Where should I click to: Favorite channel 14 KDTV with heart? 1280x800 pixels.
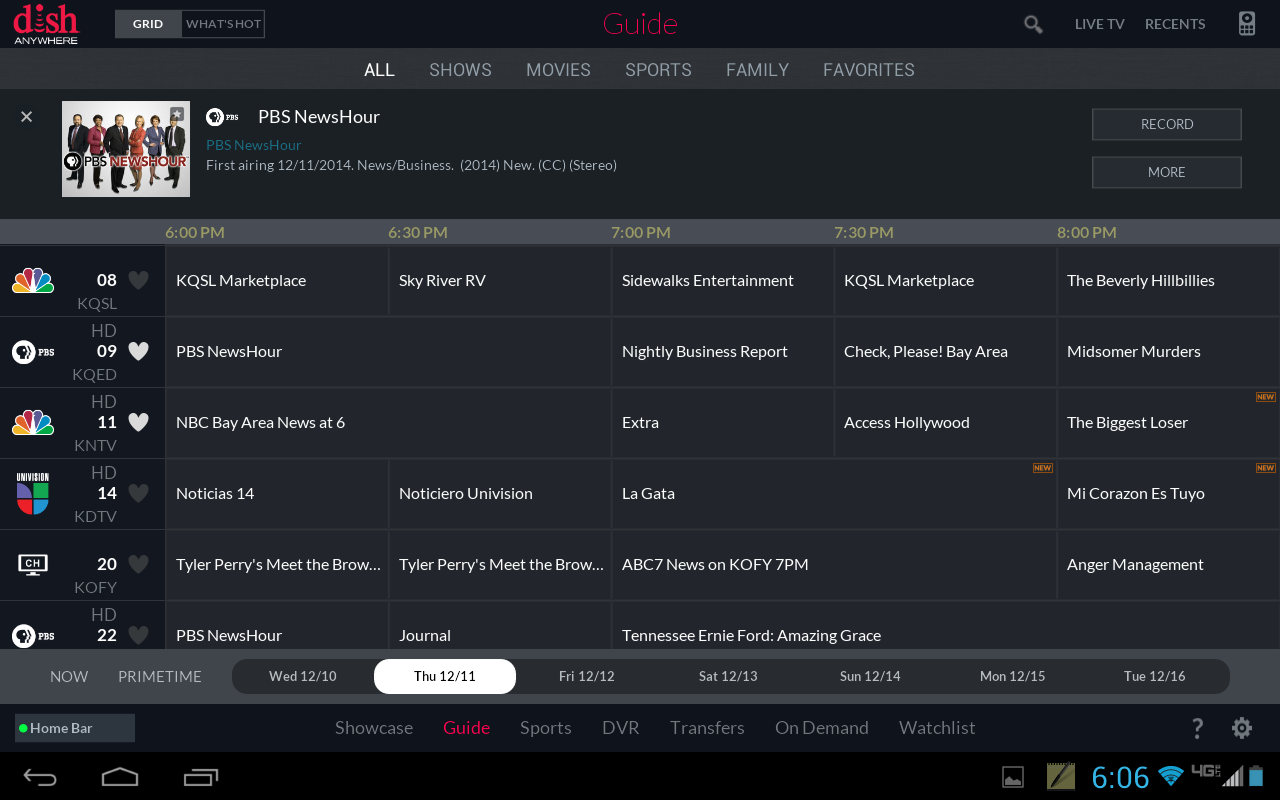(139, 494)
